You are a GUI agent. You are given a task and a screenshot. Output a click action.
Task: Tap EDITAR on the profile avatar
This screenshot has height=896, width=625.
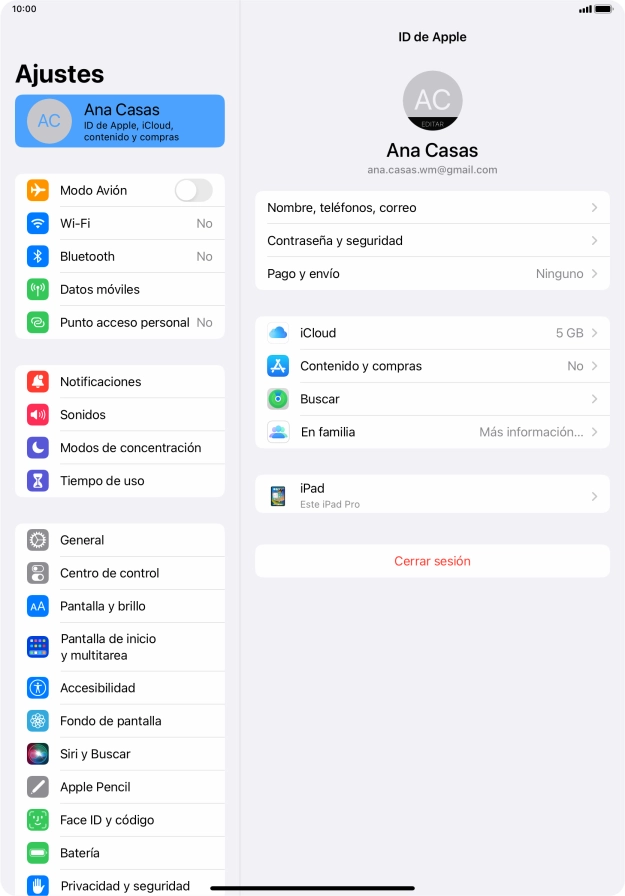(432, 124)
